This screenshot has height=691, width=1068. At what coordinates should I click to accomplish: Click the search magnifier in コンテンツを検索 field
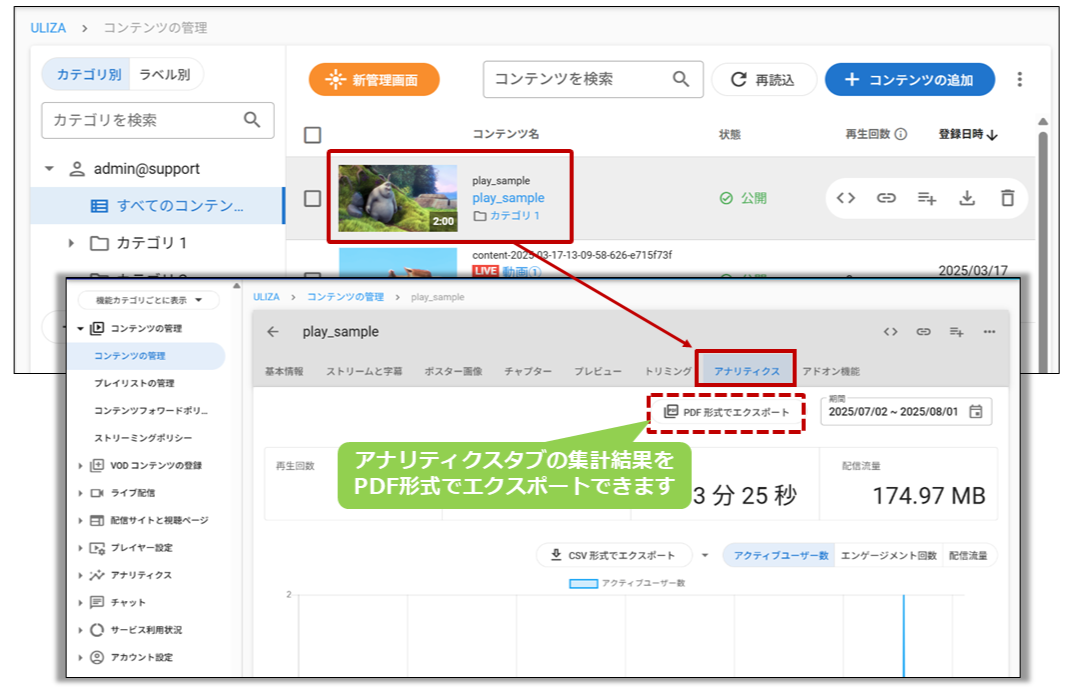click(x=681, y=79)
